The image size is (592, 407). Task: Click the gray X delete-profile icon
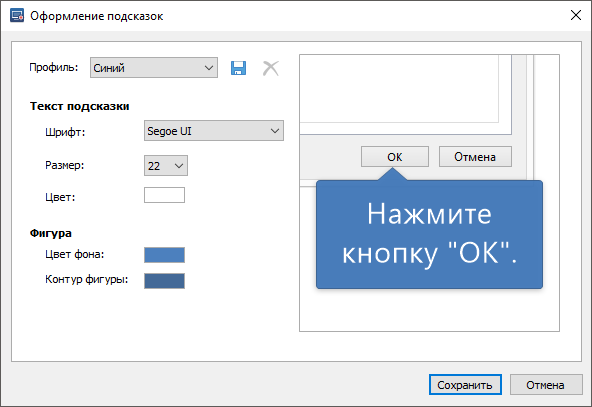click(271, 68)
